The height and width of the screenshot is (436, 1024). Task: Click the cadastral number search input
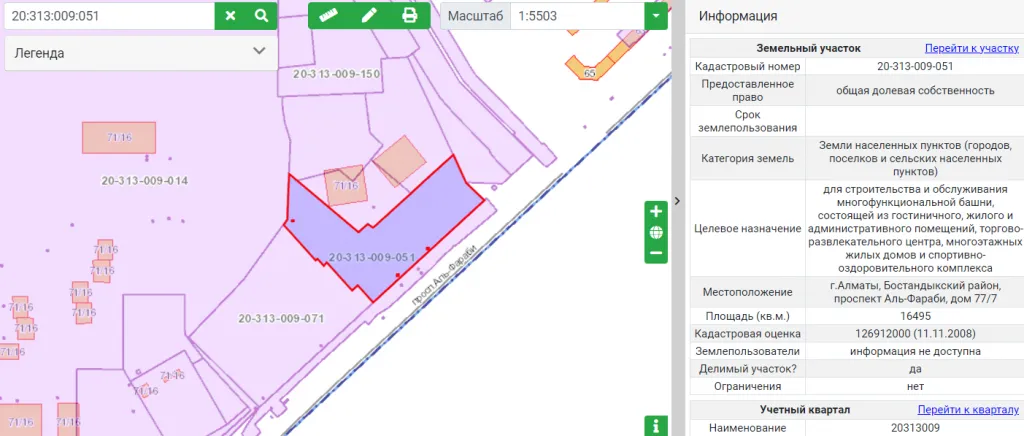point(108,16)
